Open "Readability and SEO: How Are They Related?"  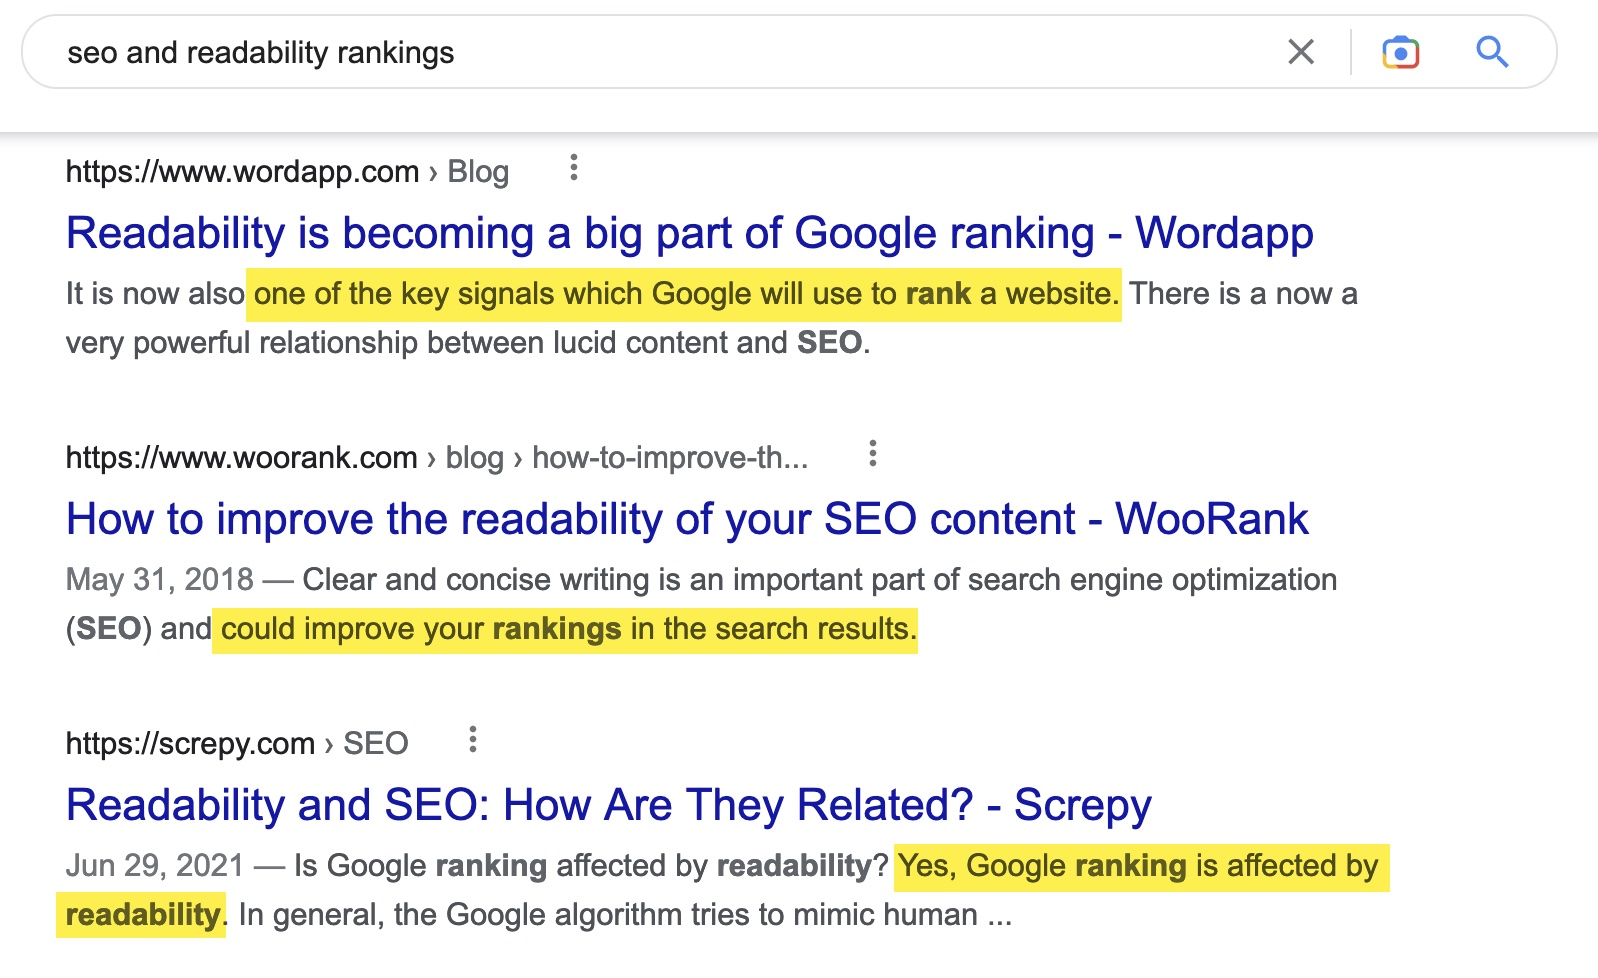(x=608, y=805)
